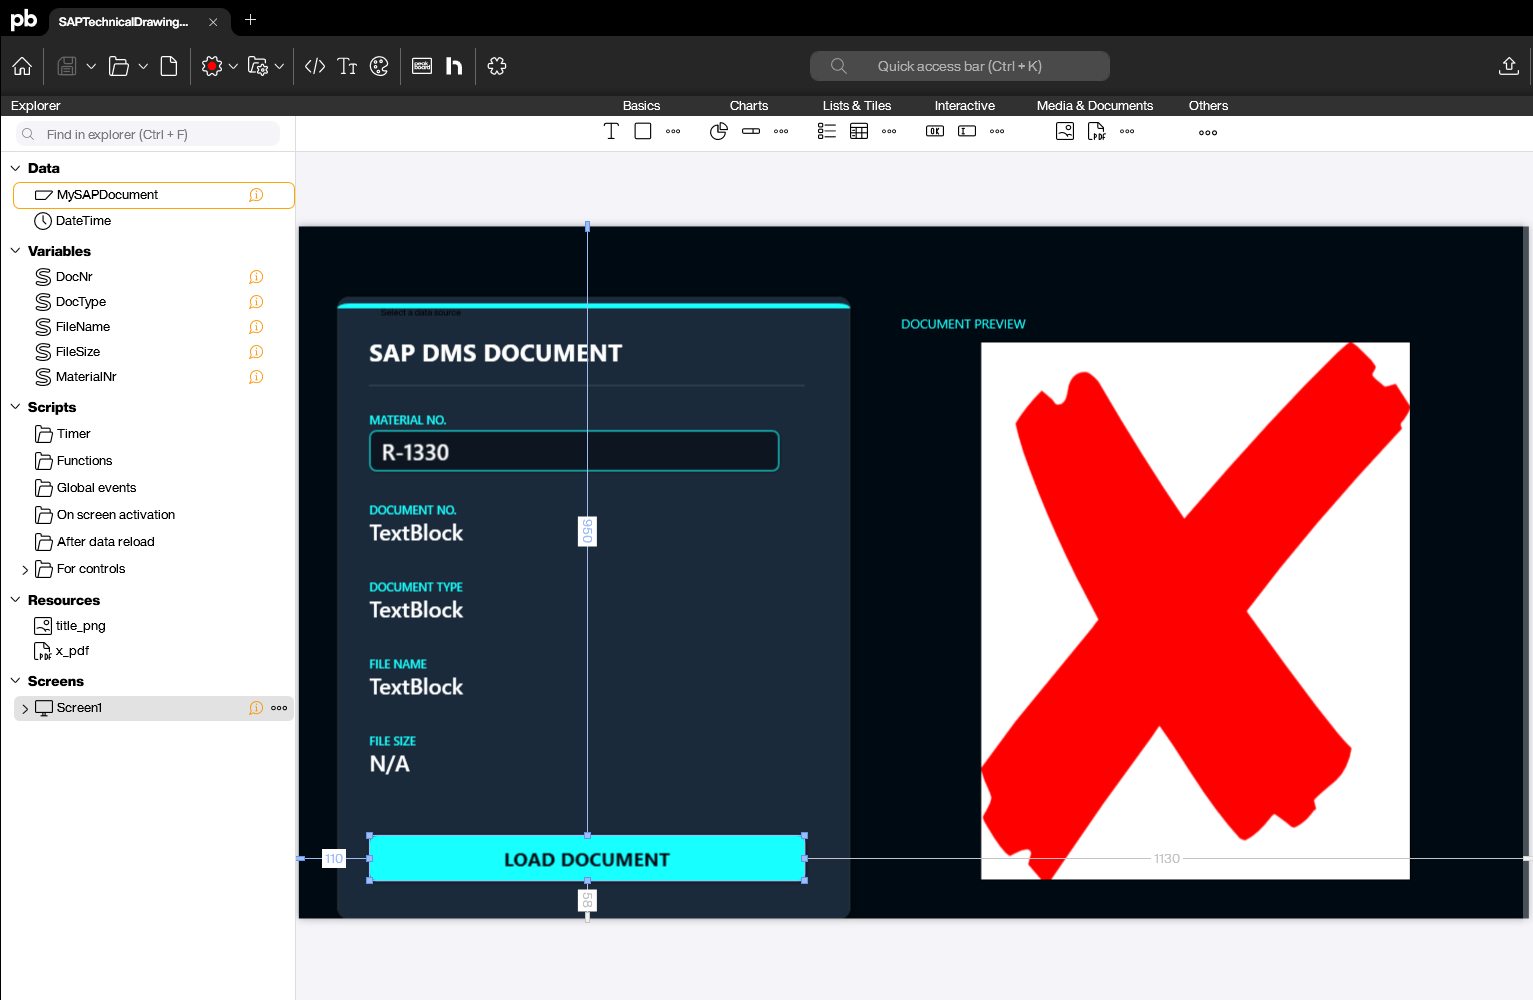This screenshot has width=1533, height=1000.
Task: Show more Charts controls
Action: pyautogui.click(x=781, y=131)
